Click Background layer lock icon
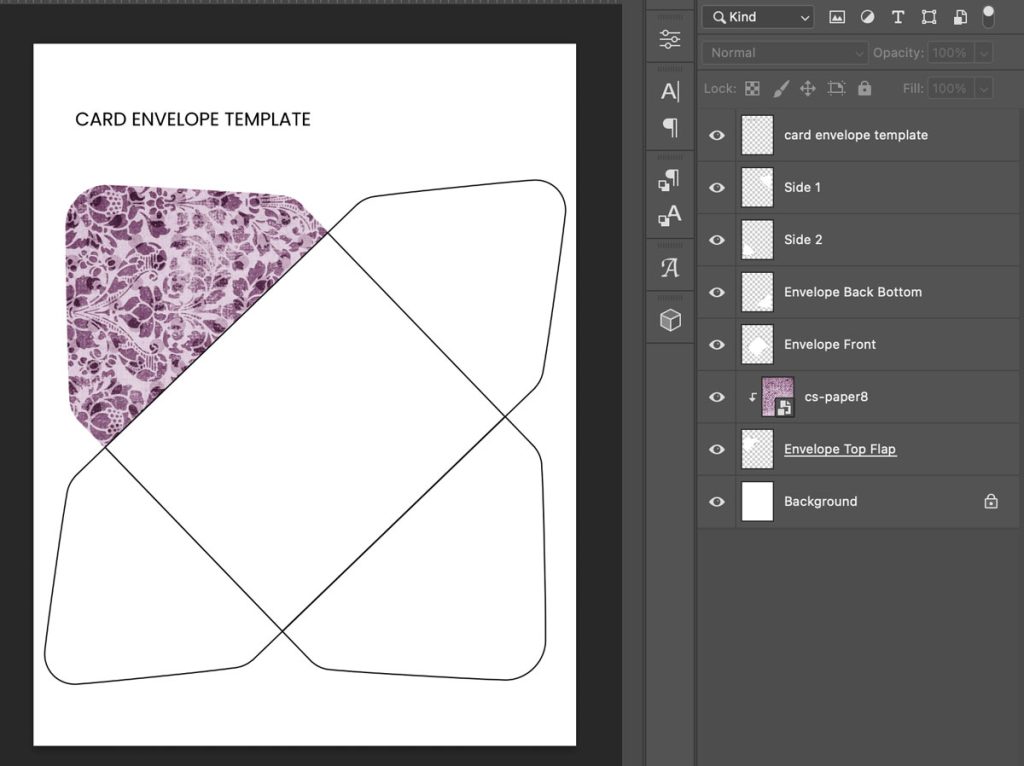This screenshot has height=766, width=1024. point(991,502)
